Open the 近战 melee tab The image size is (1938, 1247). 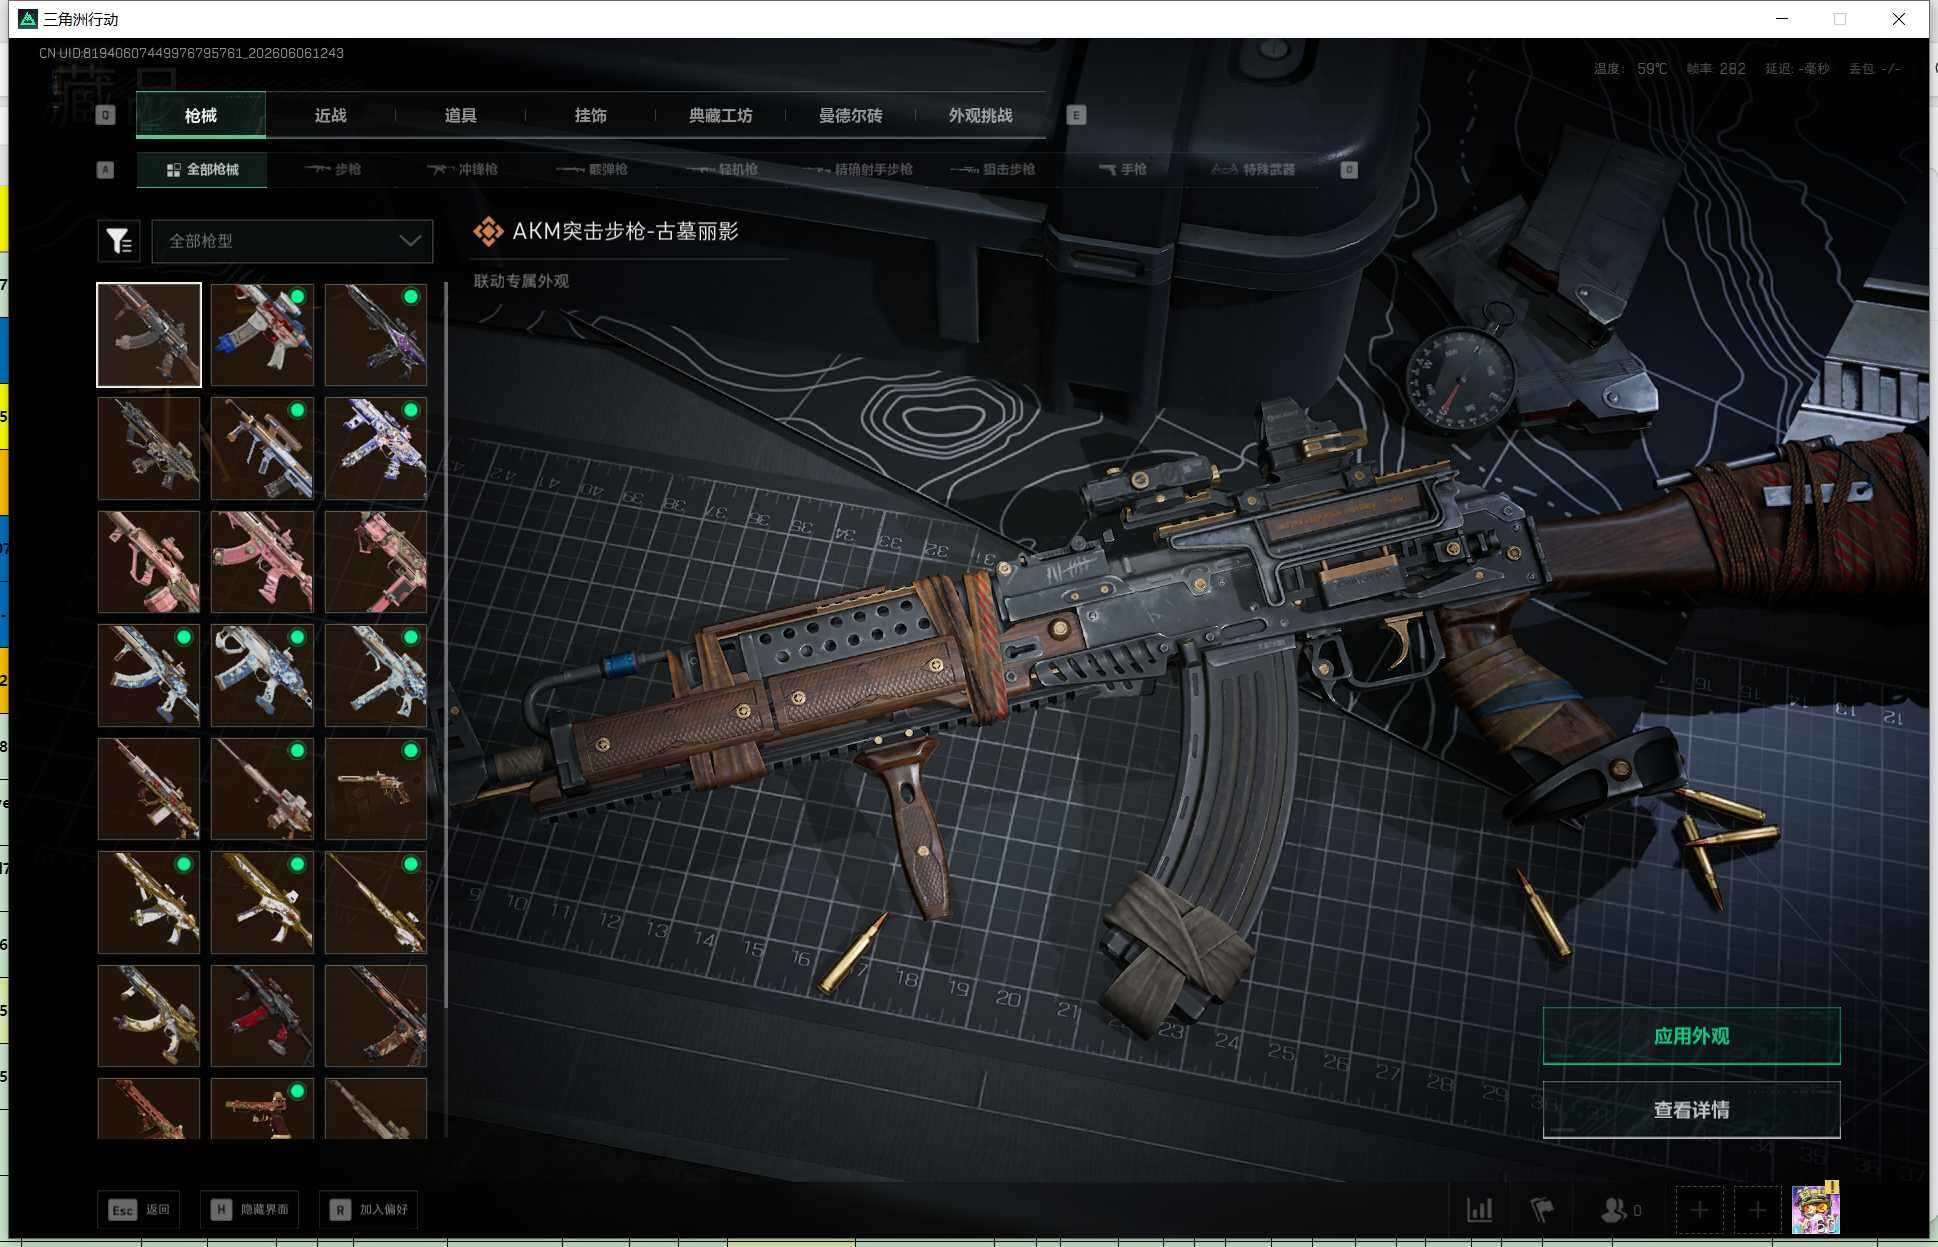point(331,115)
